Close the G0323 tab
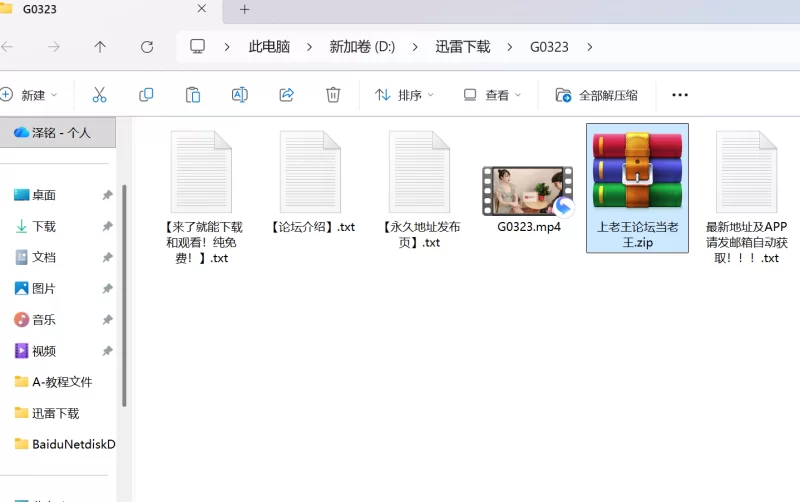 [x=202, y=9]
